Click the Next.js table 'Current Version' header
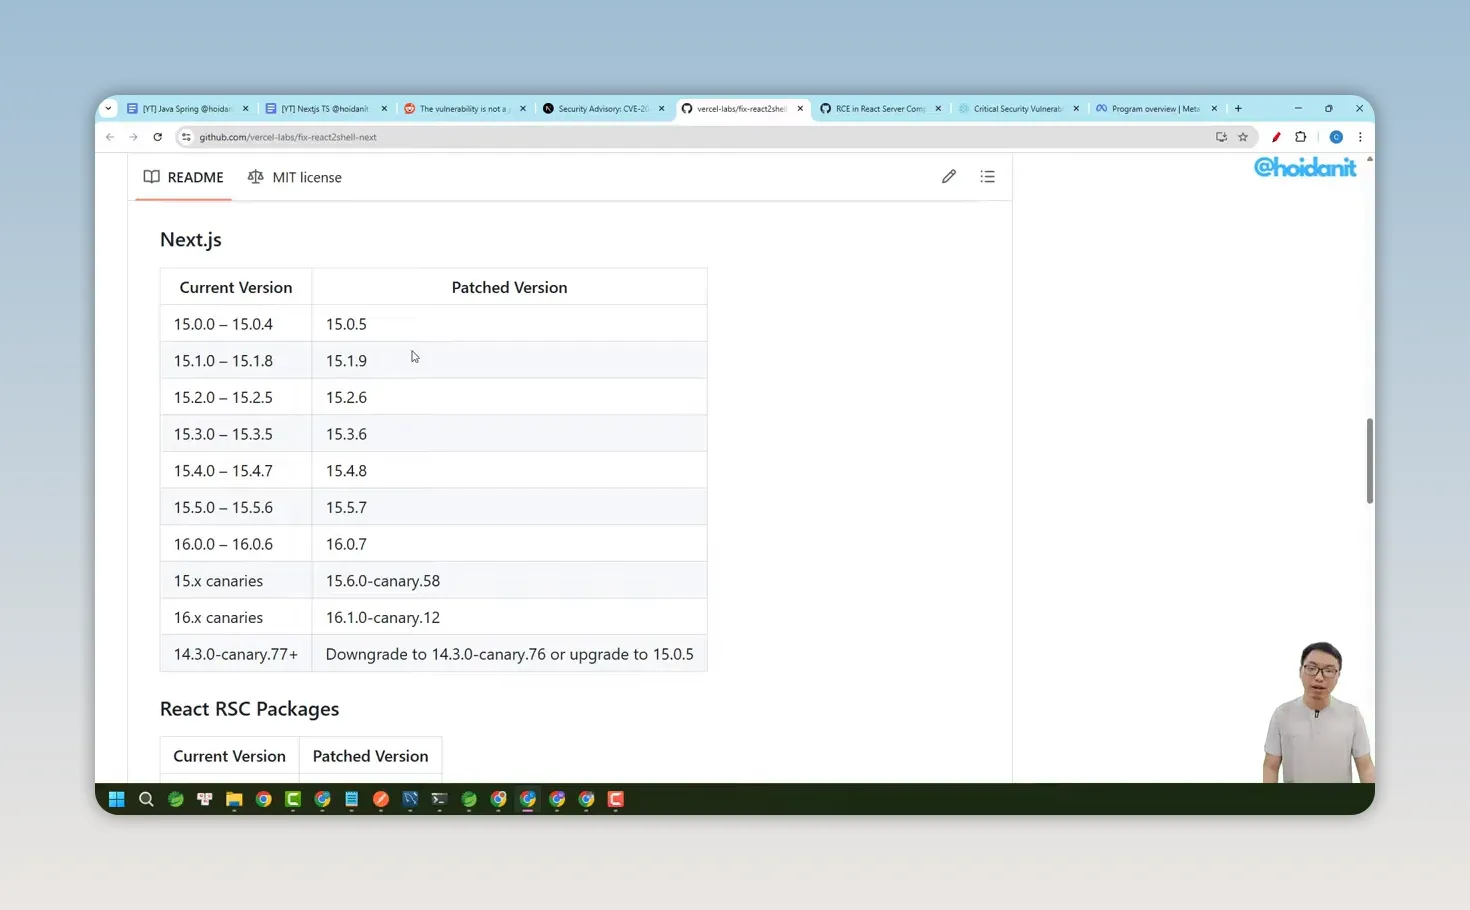The height and width of the screenshot is (910, 1470). [x=236, y=287]
